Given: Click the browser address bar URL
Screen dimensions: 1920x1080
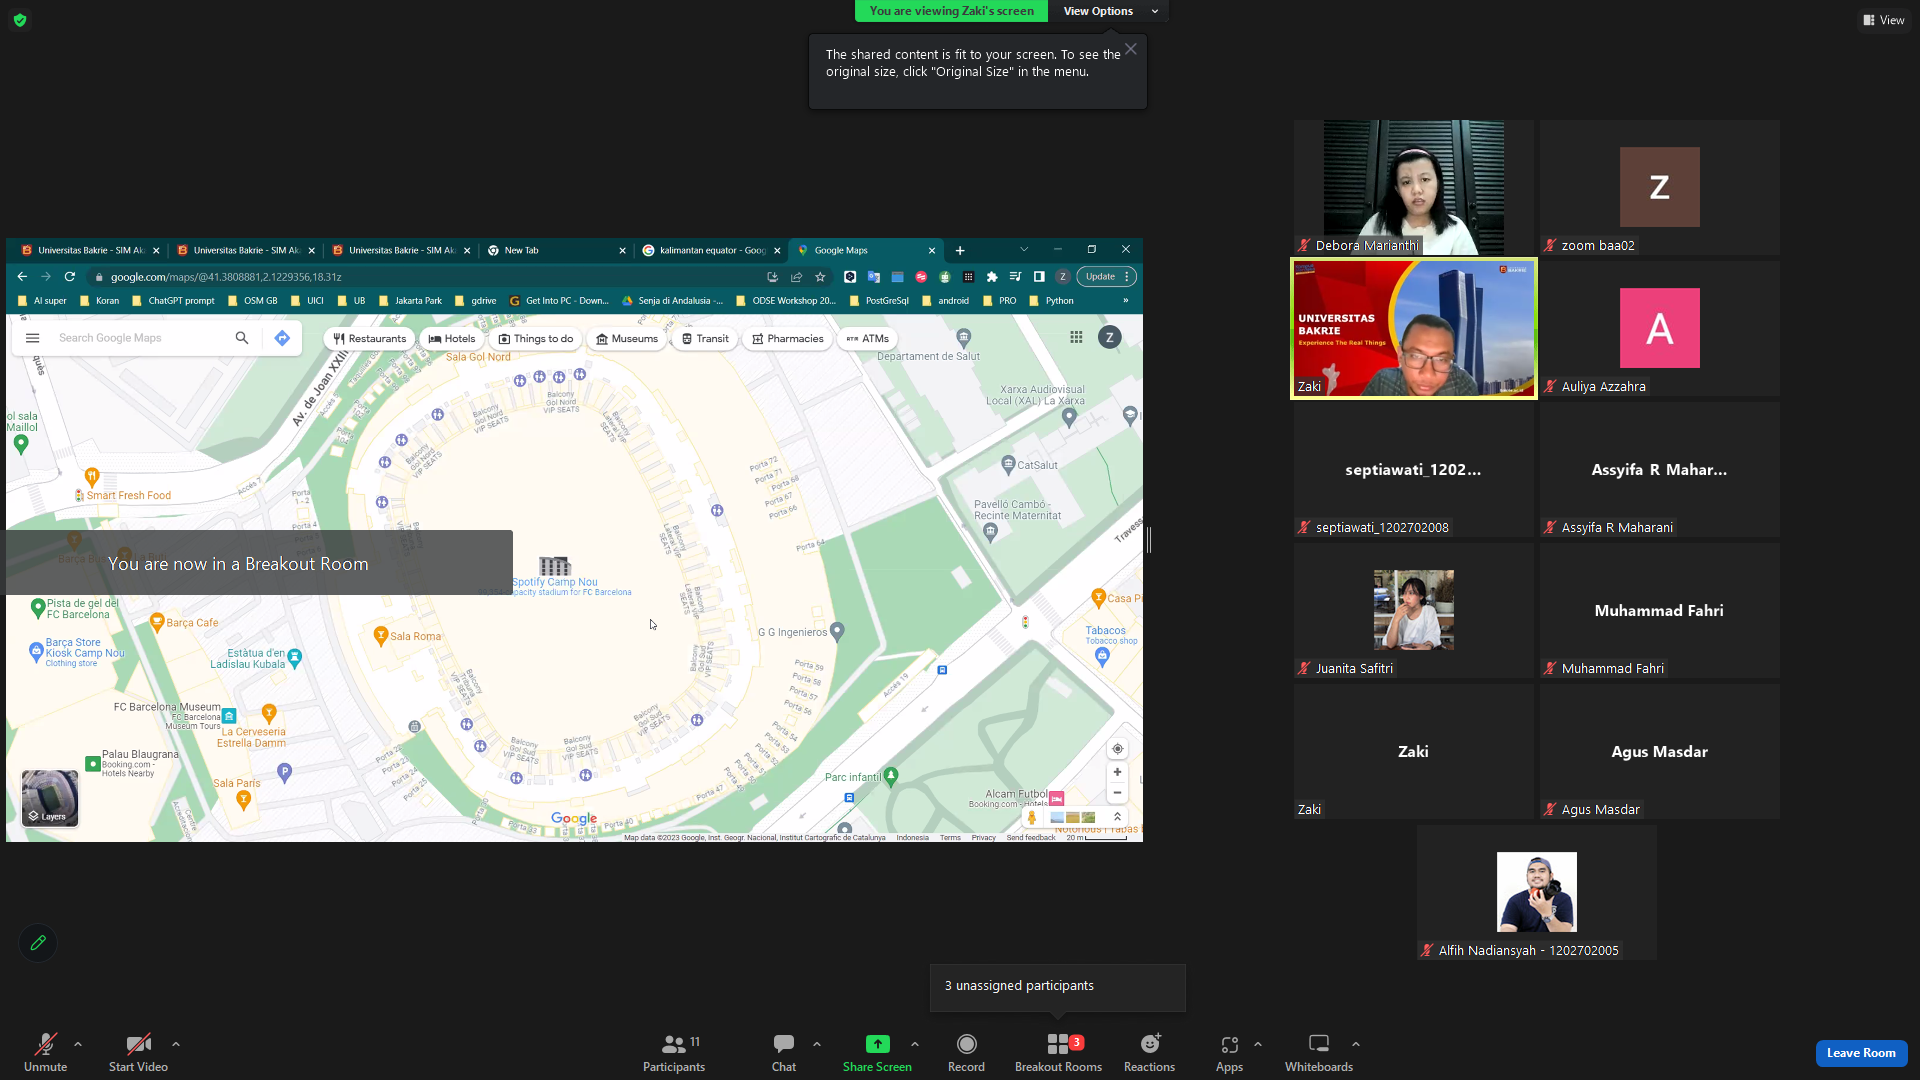Looking at the screenshot, I should click(226, 277).
